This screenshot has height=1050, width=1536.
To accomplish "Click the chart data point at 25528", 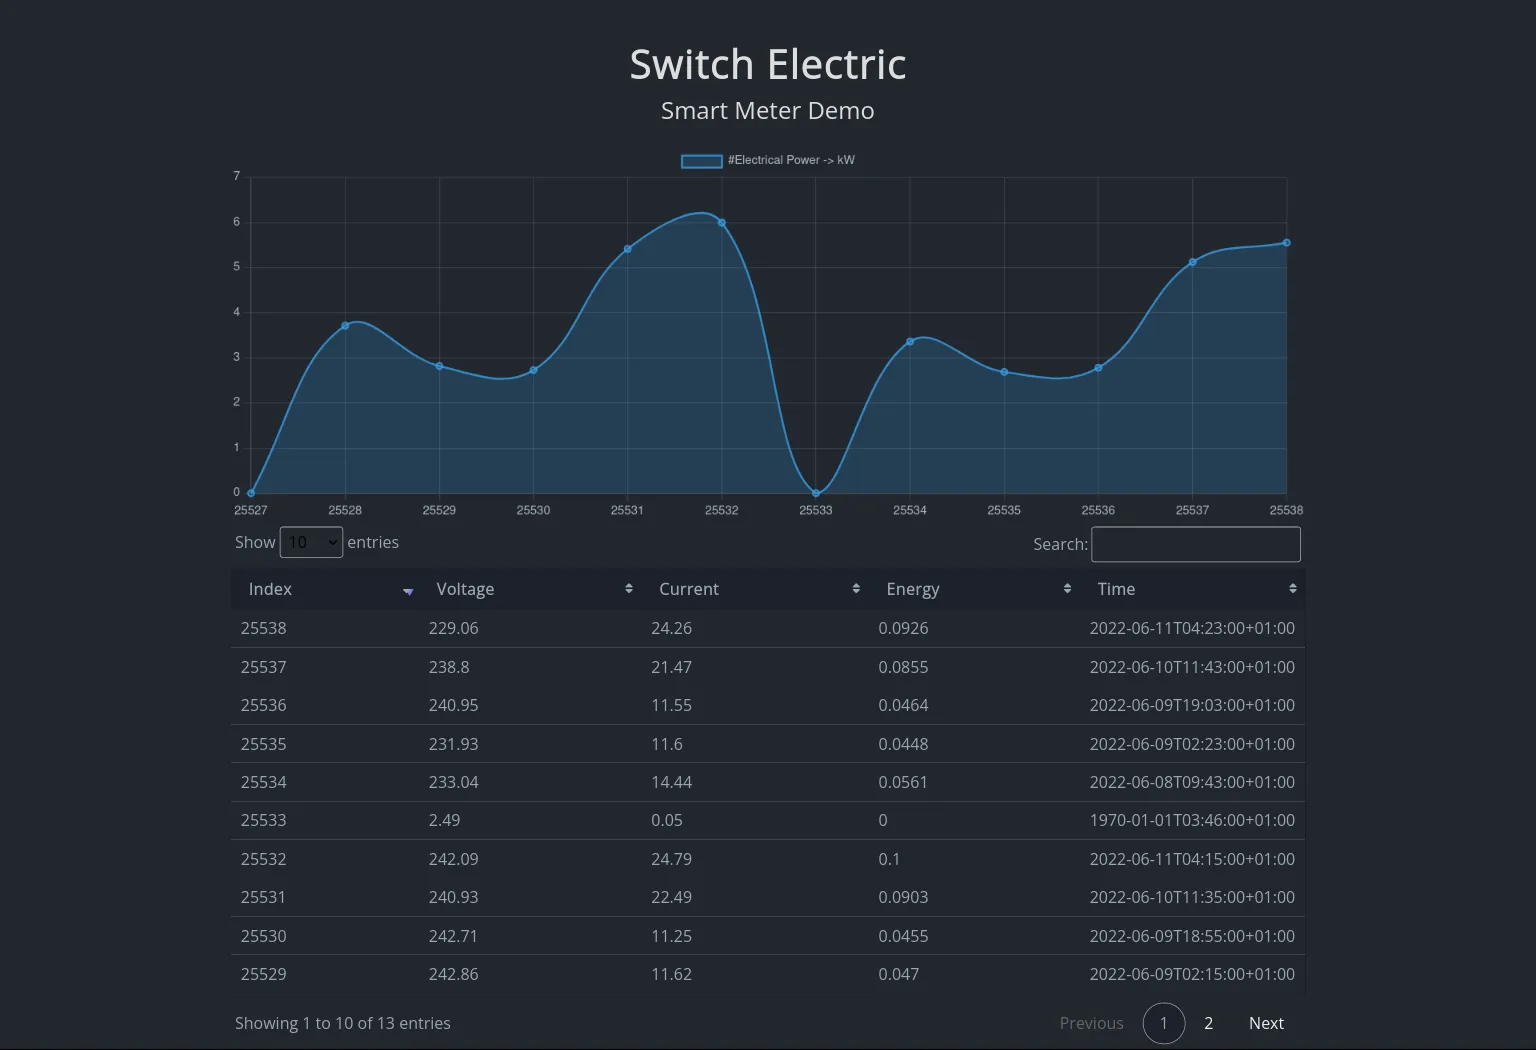I will (x=345, y=326).
